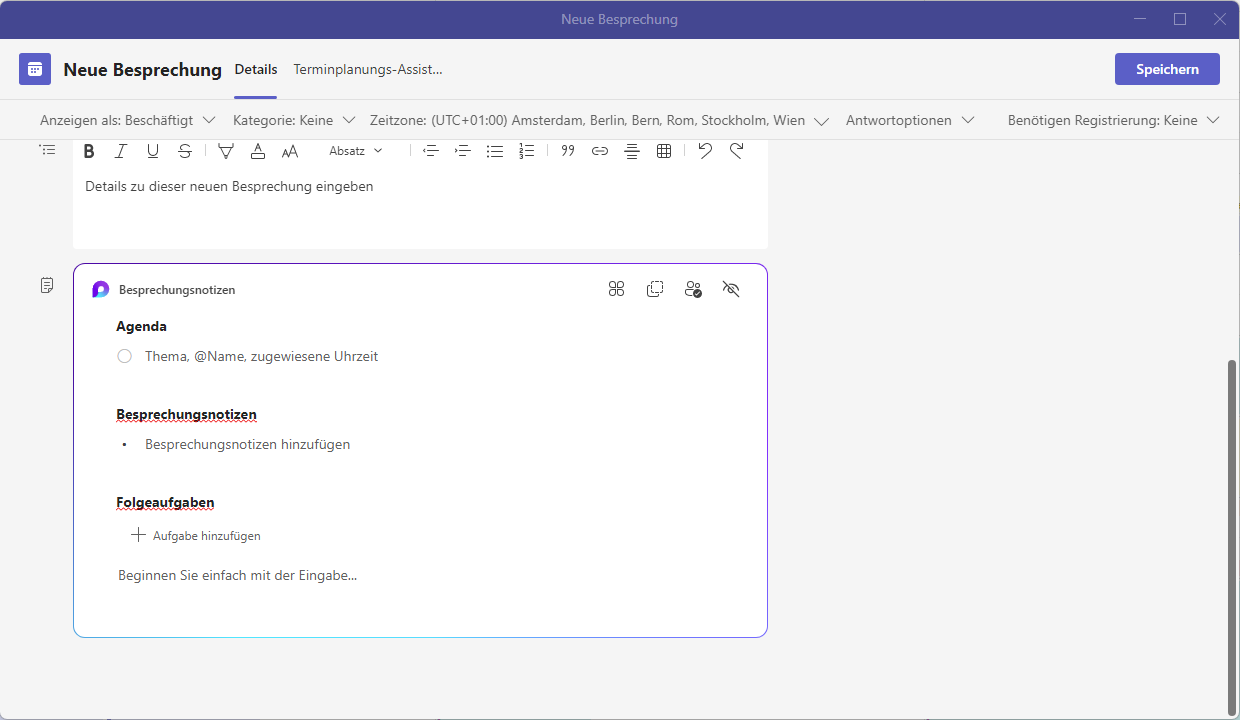
Task: Click the text highlight color icon
Action: [x=226, y=151]
